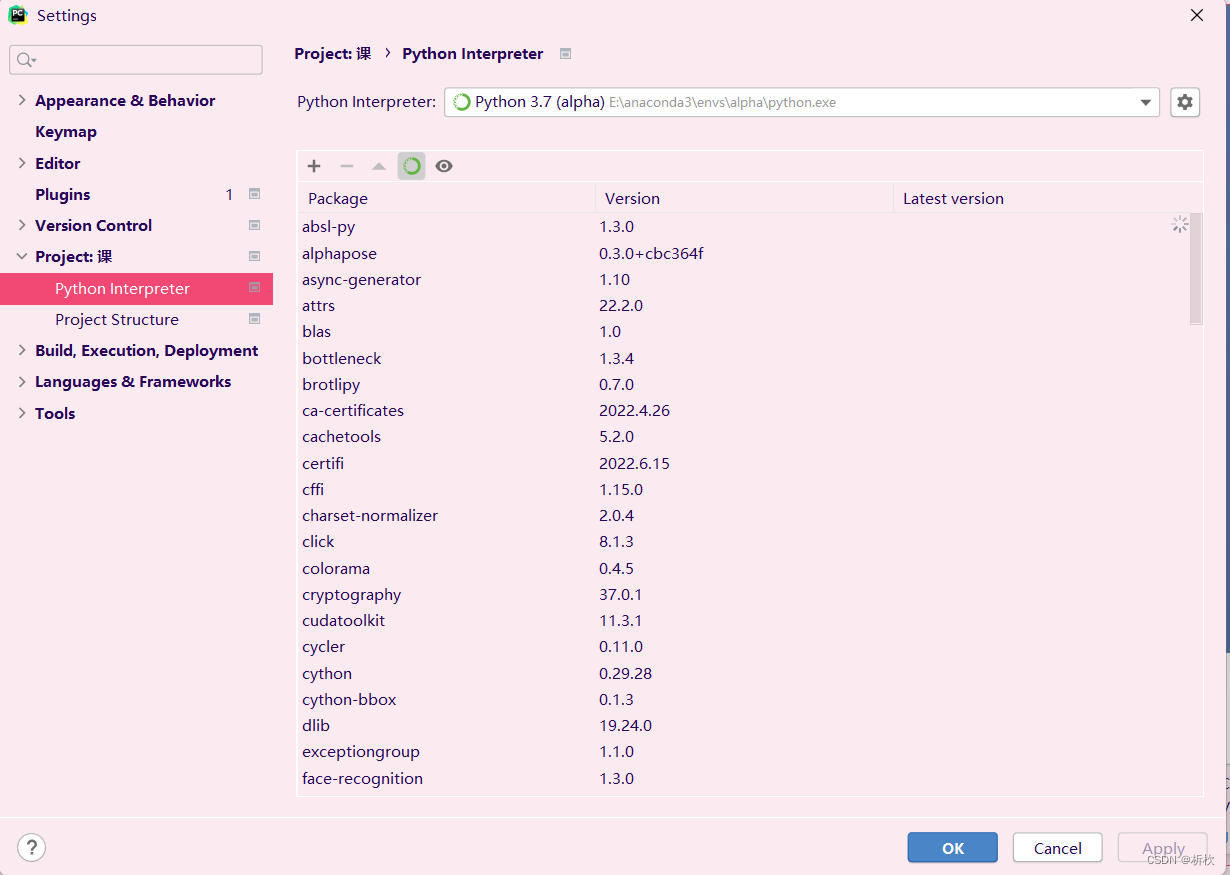Select the cython-bbox package row
The width and height of the screenshot is (1230, 875).
pyautogui.click(x=744, y=699)
